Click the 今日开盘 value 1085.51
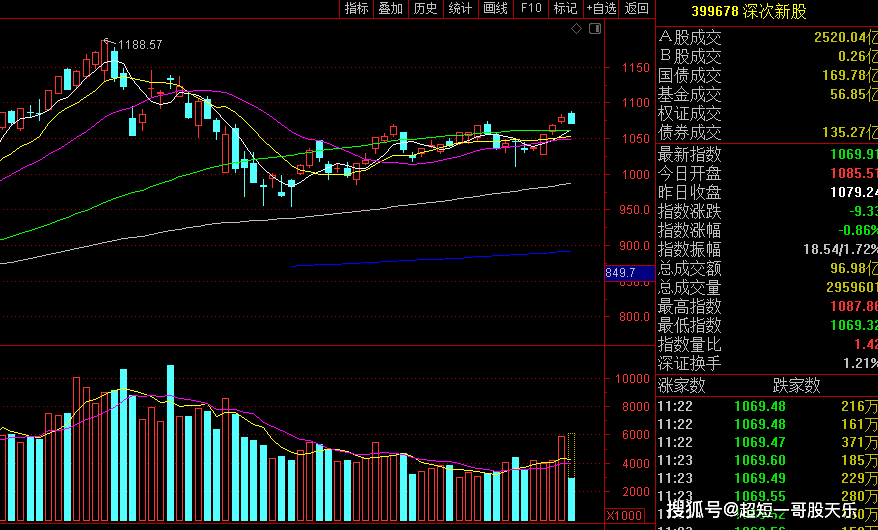 point(854,173)
